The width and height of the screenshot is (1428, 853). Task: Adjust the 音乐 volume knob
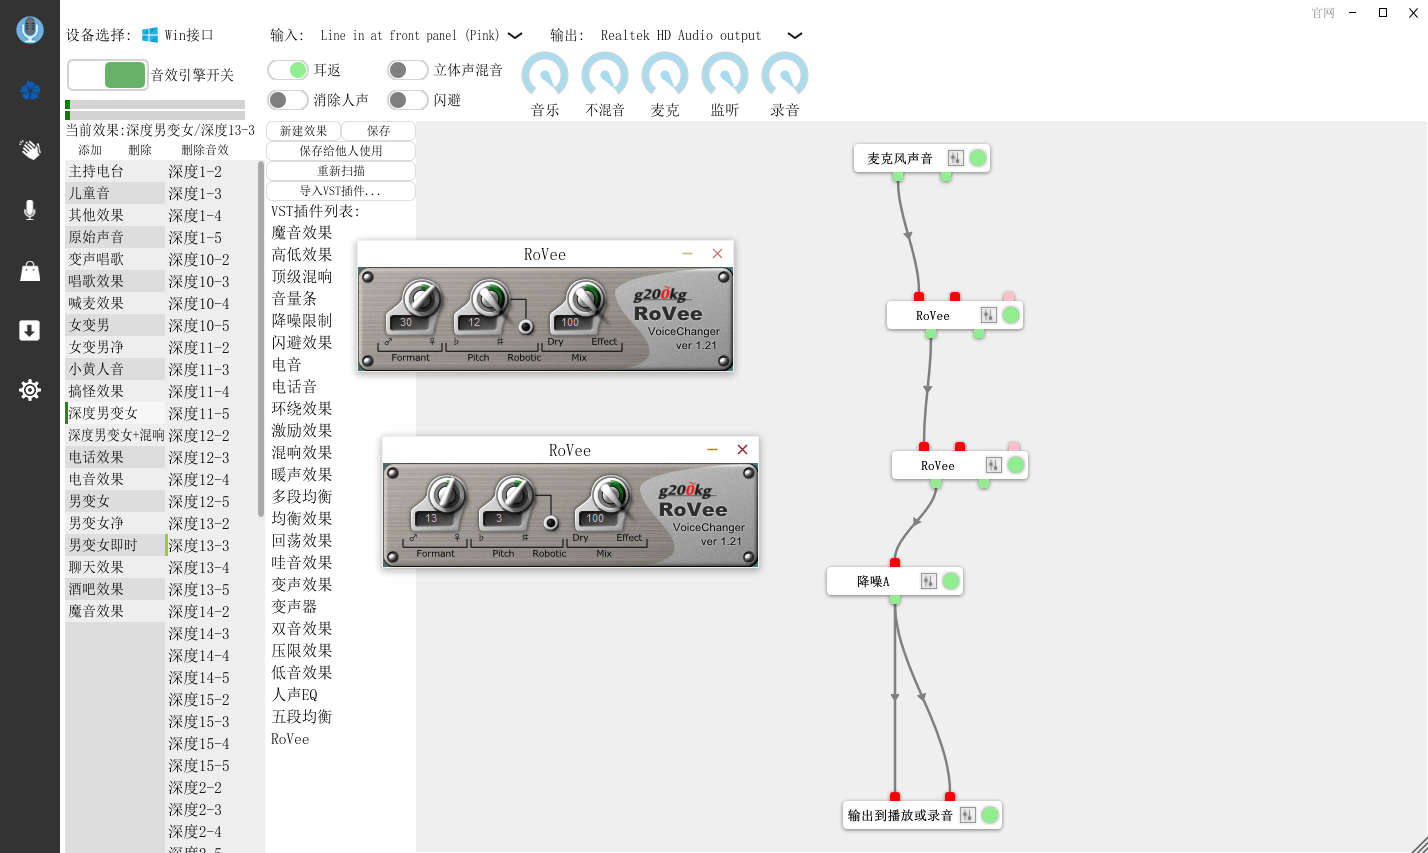545,75
